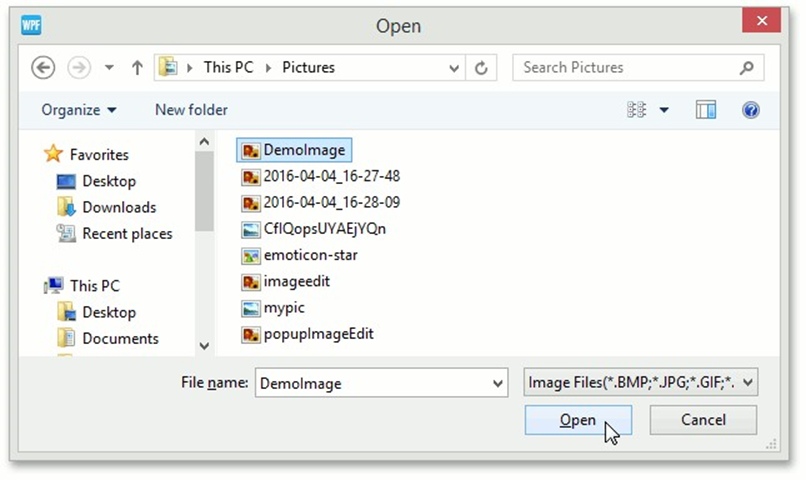The image size is (806, 480).
Task: Select 'This PC' in address breadcrumb
Action: pos(228,67)
